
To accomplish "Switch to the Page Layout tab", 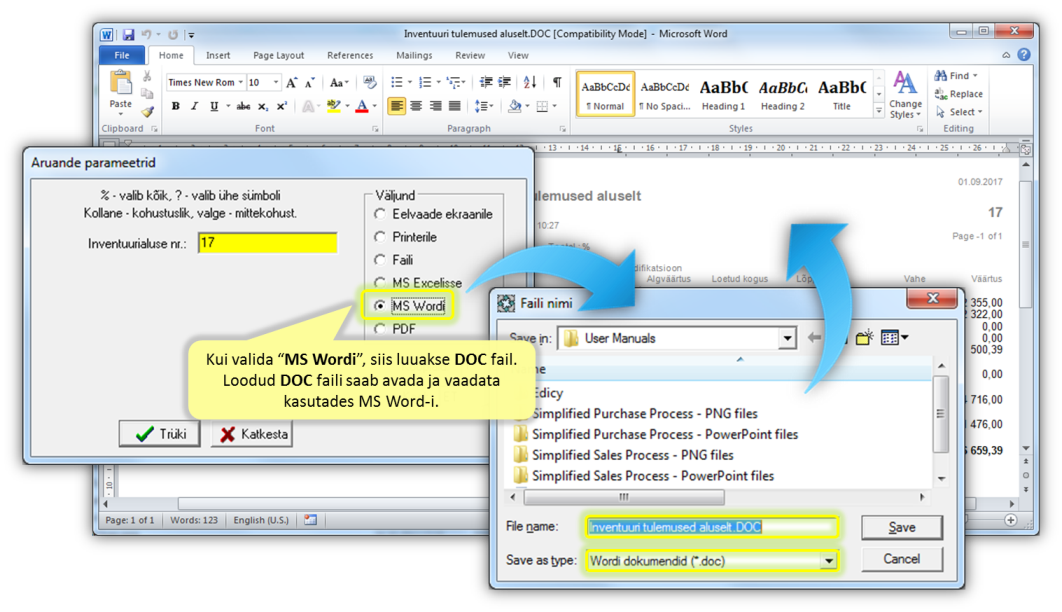I will point(278,56).
